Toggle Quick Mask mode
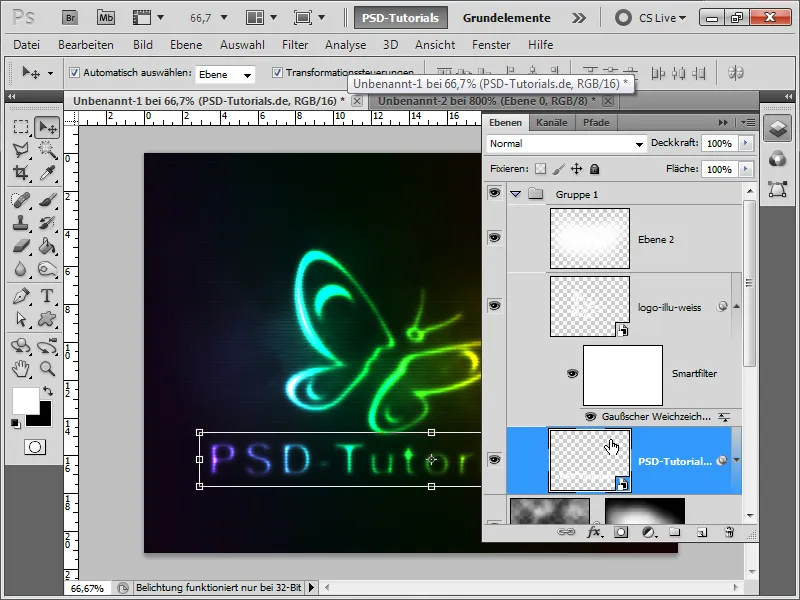Image resolution: width=800 pixels, height=600 pixels. click(35, 447)
